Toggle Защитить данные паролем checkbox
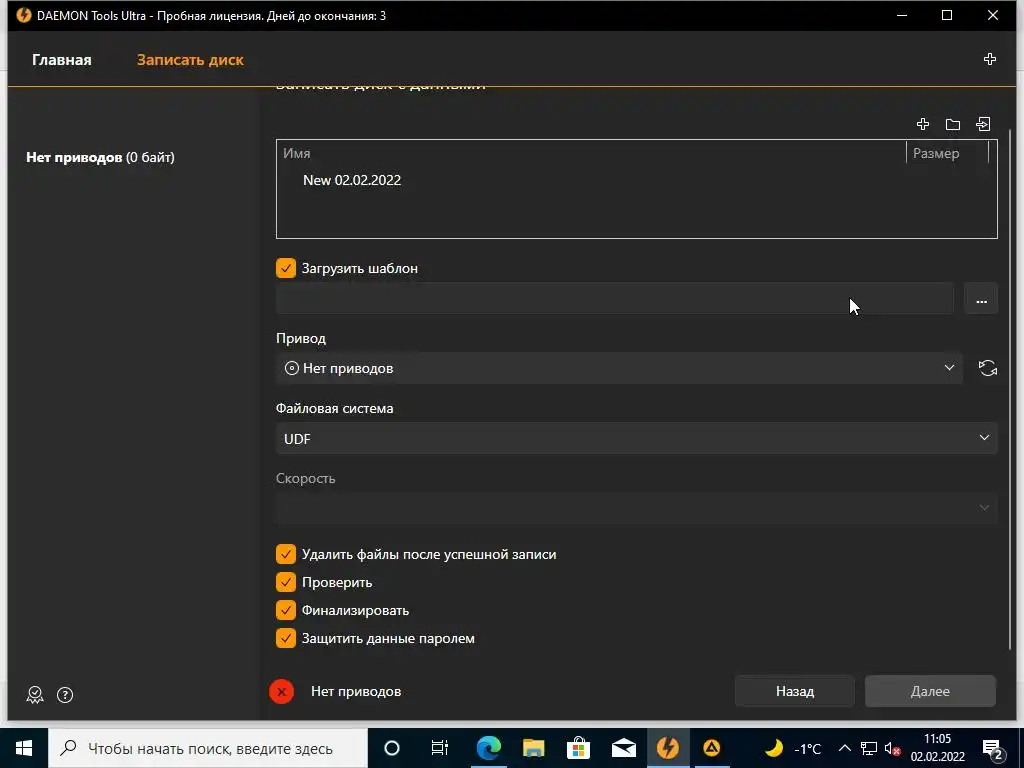 tap(285, 638)
